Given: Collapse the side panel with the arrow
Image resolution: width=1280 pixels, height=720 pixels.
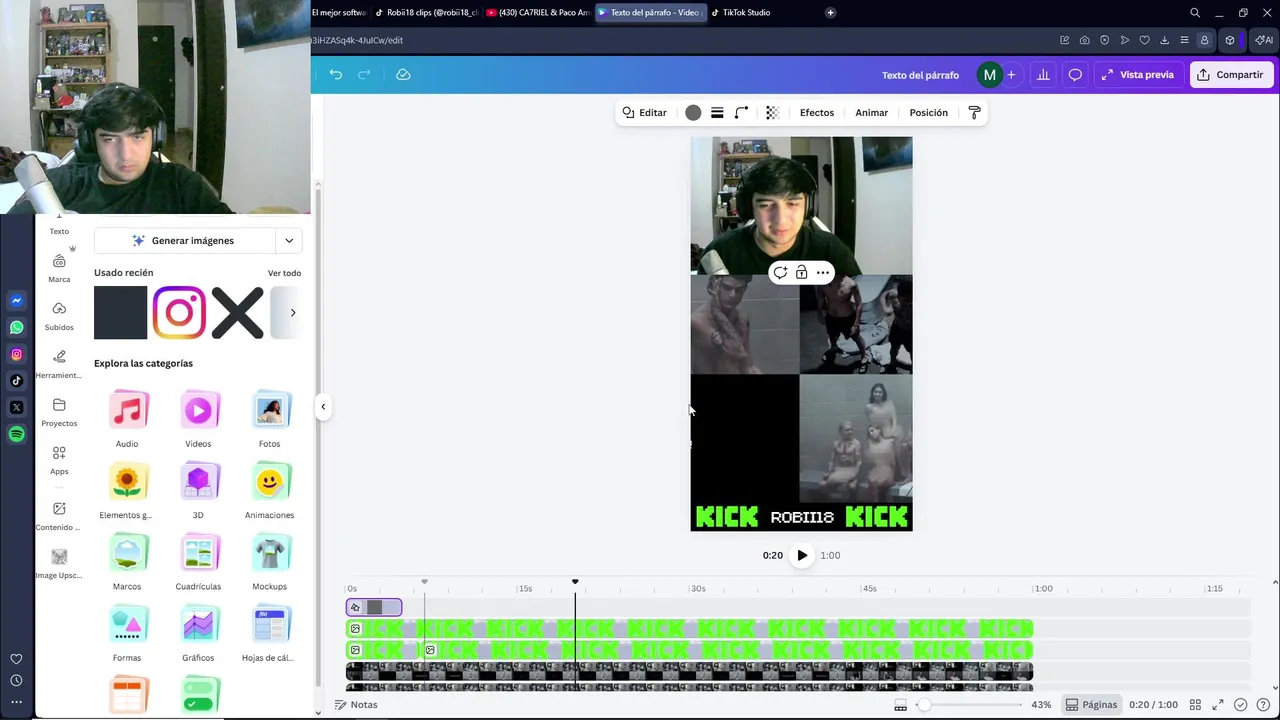Looking at the screenshot, I should point(323,407).
